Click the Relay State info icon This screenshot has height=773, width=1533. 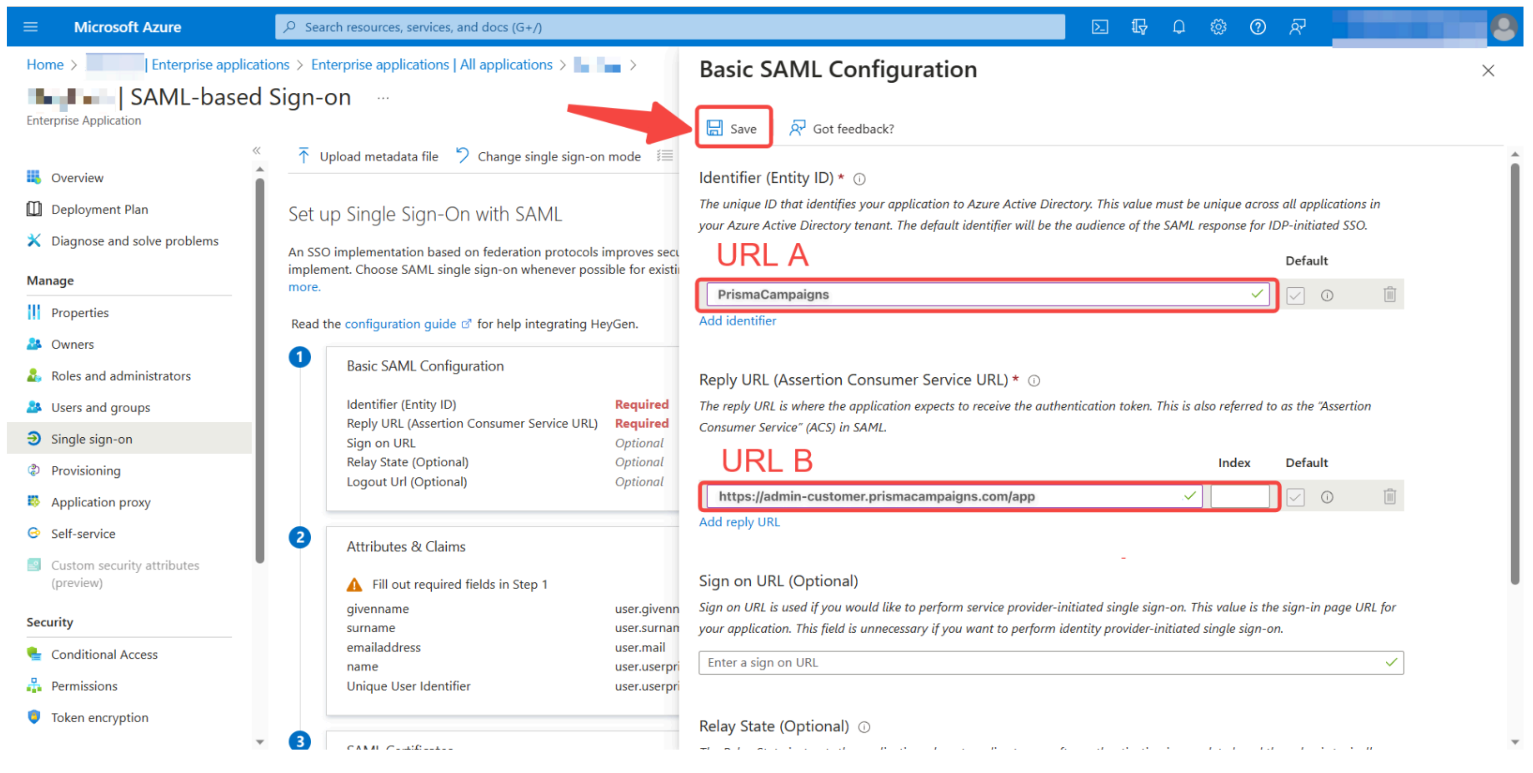tap(864, 727)
